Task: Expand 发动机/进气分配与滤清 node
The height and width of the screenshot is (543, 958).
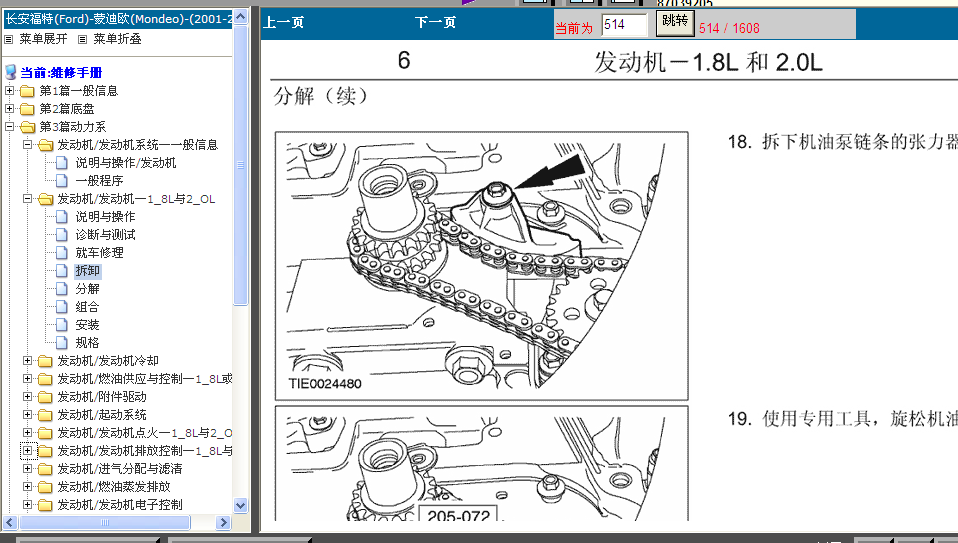Action: pos(27,469)
